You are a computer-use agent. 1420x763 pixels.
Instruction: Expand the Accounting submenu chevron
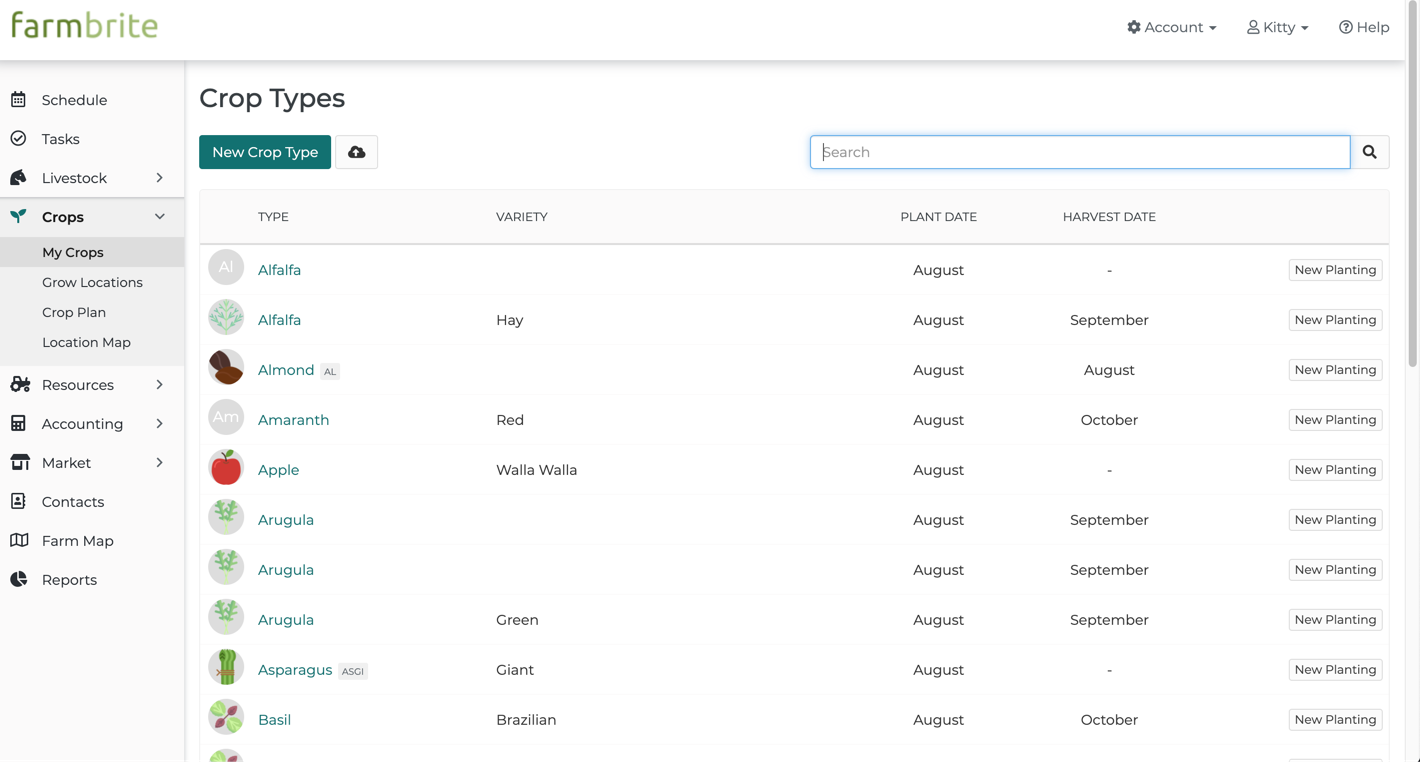160,424
